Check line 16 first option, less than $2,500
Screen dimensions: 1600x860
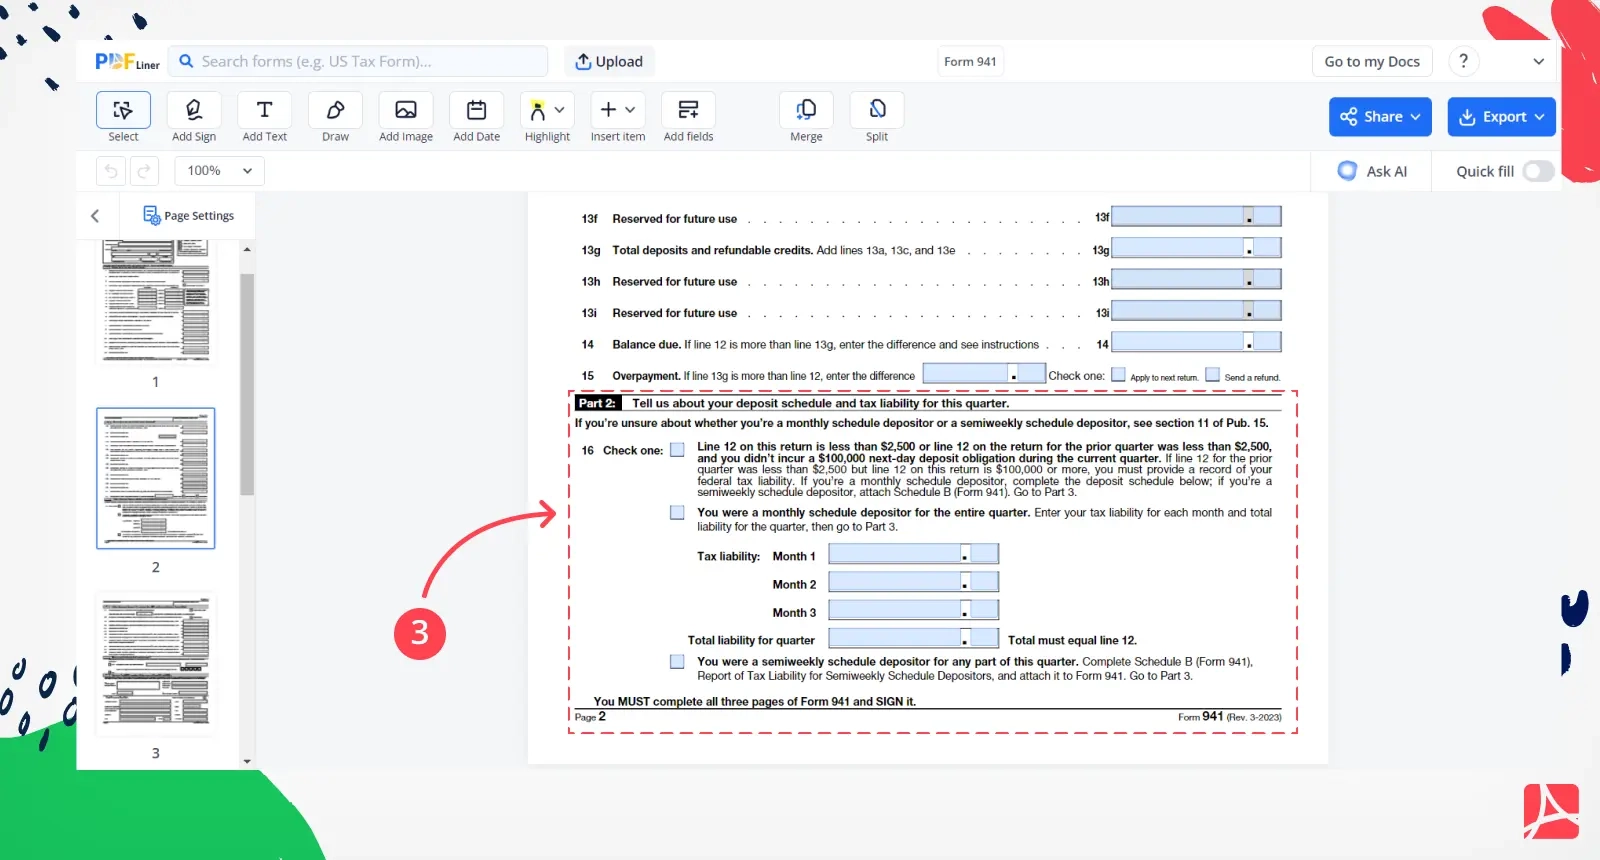coord(678,450)
